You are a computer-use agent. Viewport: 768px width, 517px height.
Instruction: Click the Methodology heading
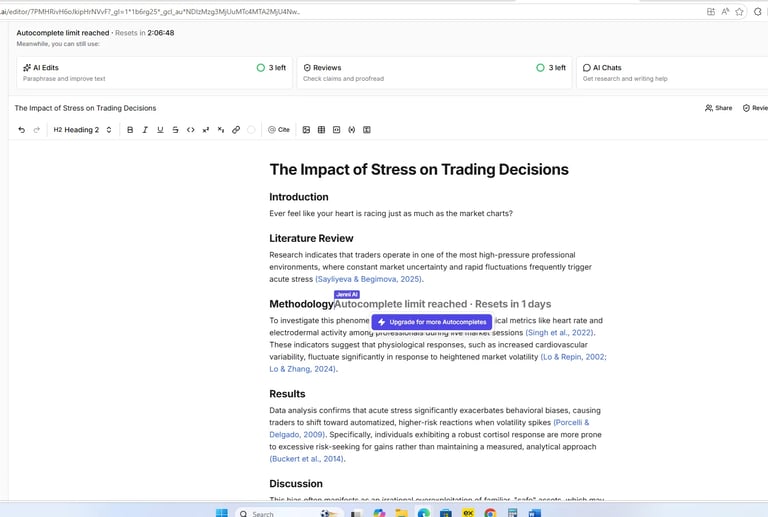click(x=301, y=304)
